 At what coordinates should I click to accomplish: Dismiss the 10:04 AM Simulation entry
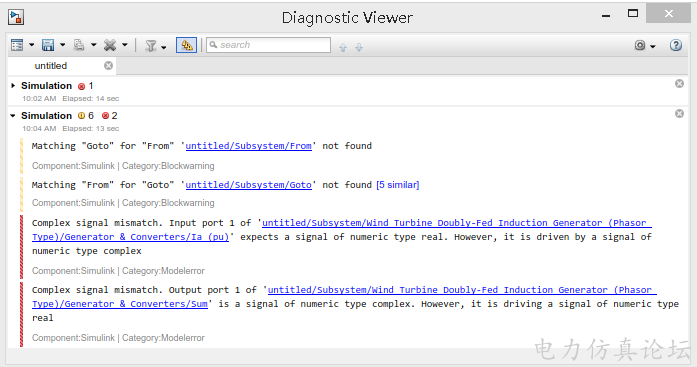pyautogui.click(x=679, y=114)
